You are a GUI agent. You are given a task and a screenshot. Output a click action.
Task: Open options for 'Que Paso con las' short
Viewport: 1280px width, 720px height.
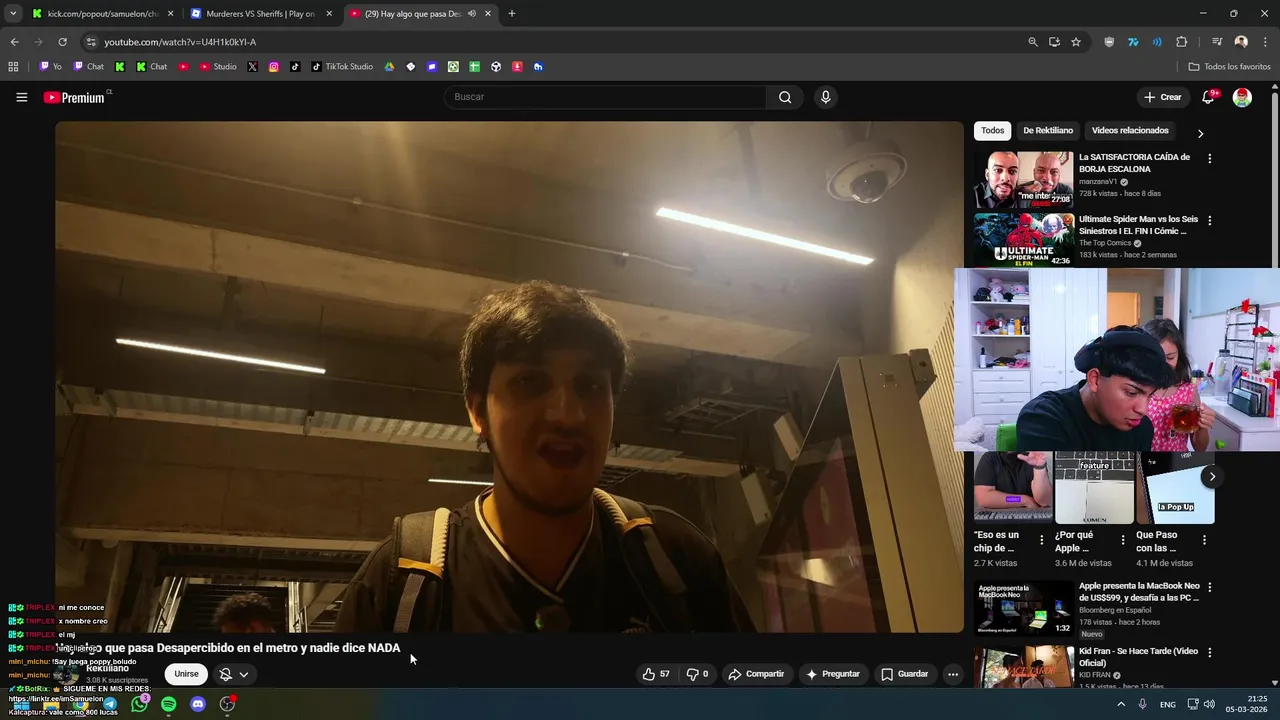pos(1204,540)
